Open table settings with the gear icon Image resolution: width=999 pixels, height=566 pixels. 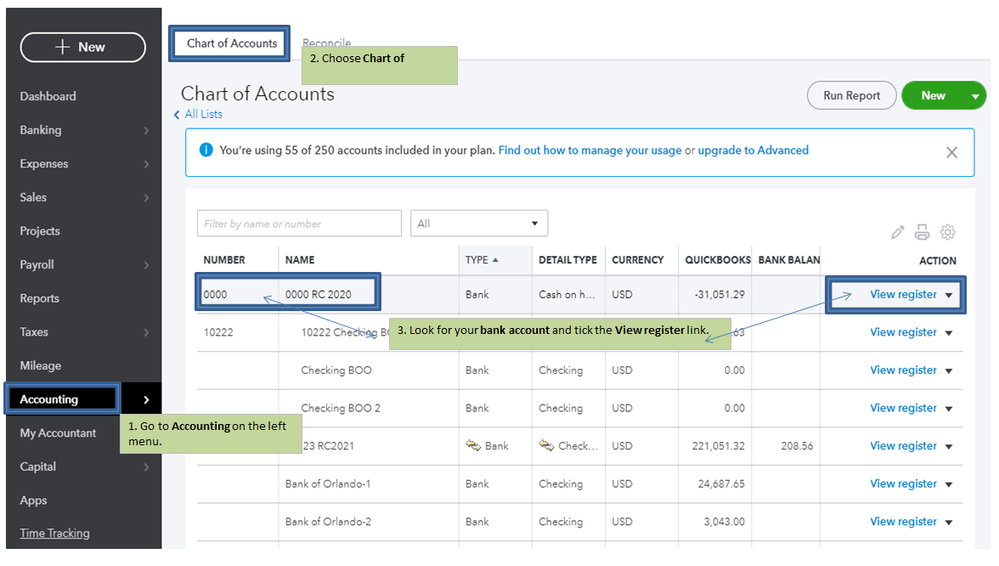(948, 232)
